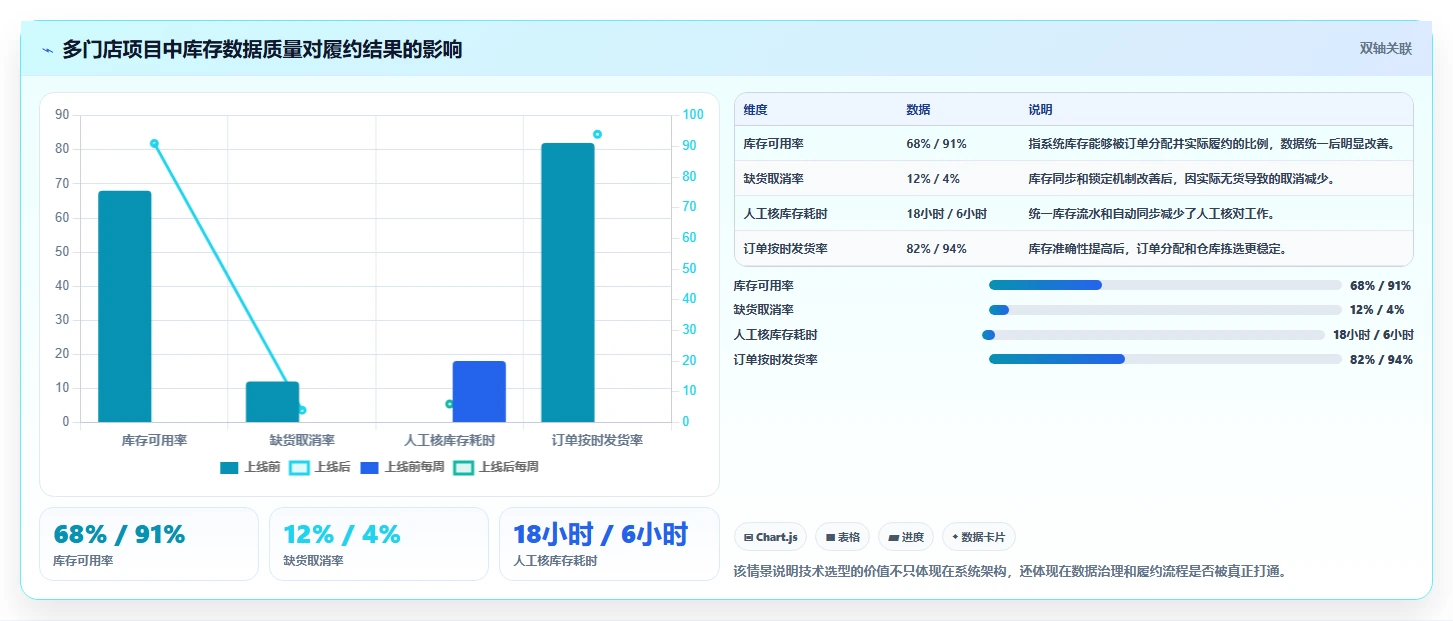The image size is (1453, 621).
Task: Click the 进度 tag chip
Action: coord(906,537)
